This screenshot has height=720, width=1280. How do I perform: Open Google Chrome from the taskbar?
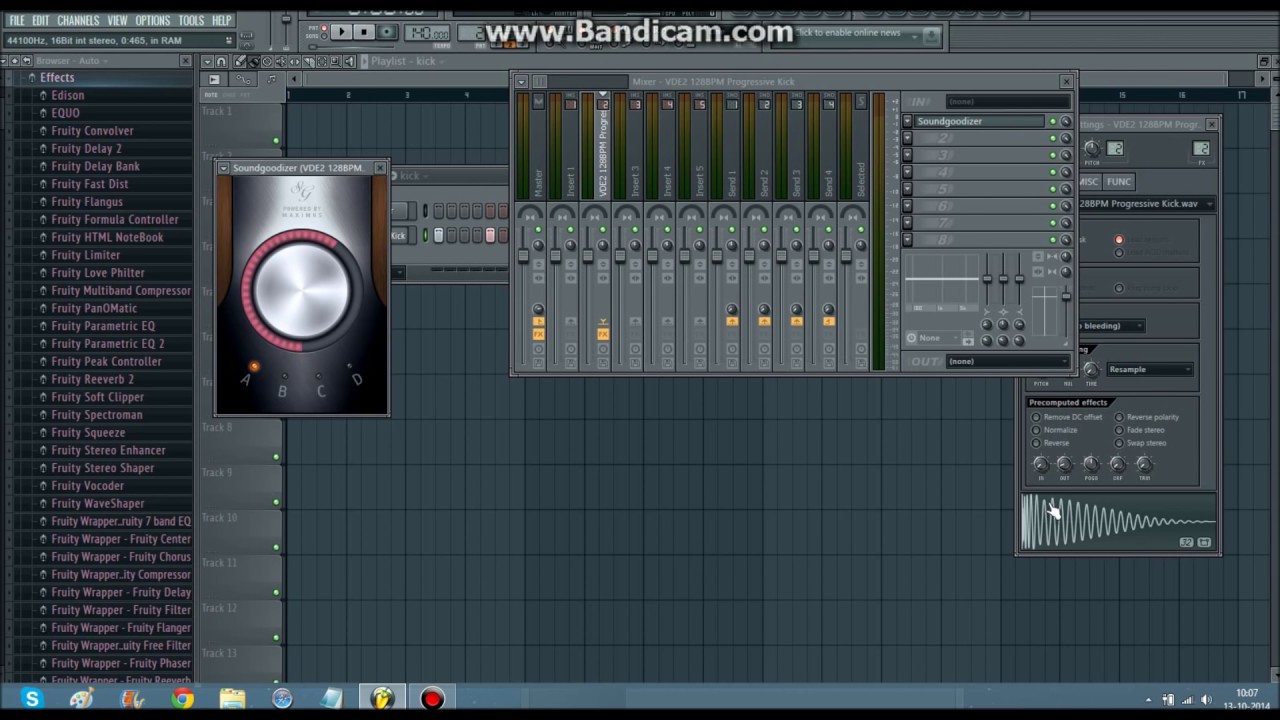(182, 699)
